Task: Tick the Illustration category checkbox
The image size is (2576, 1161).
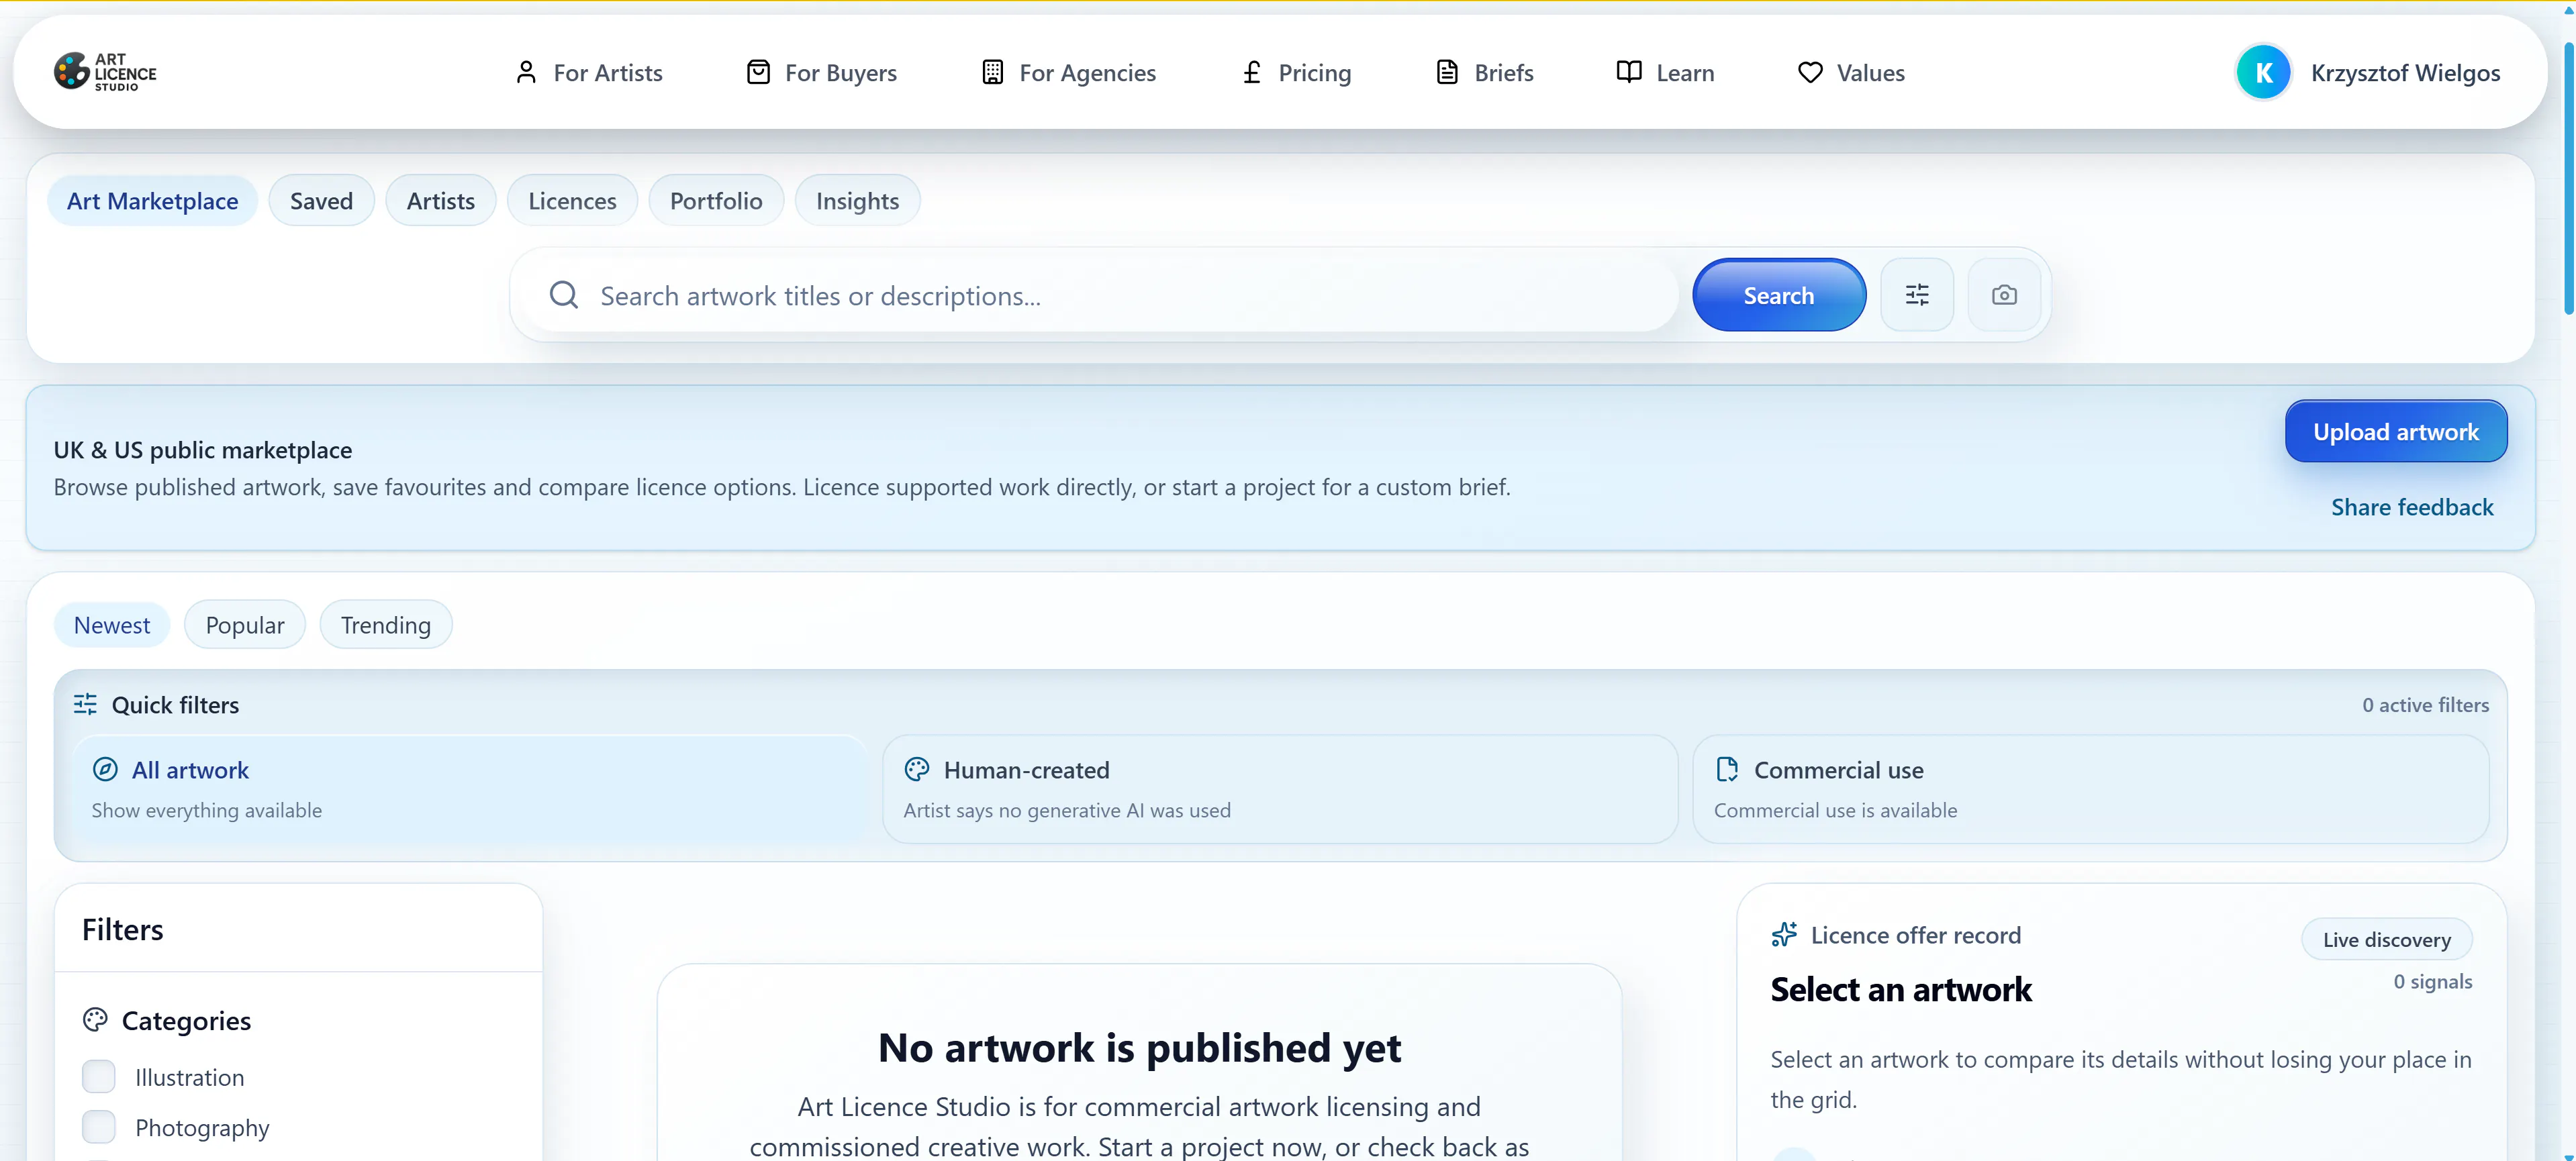Action: tap(99, 1077)
